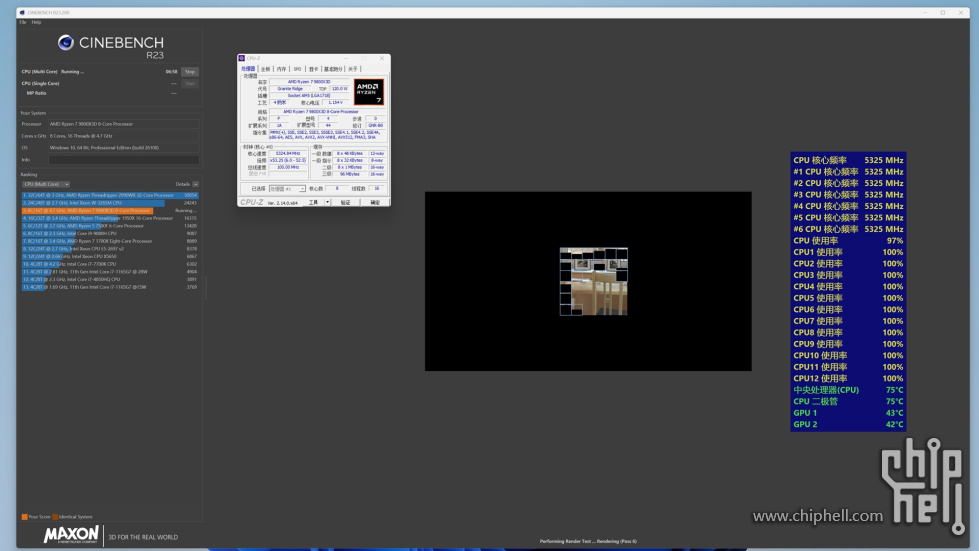
Task: Click the 'GPU 2 42°C' overlay row
Action: [x=848, y=424]
